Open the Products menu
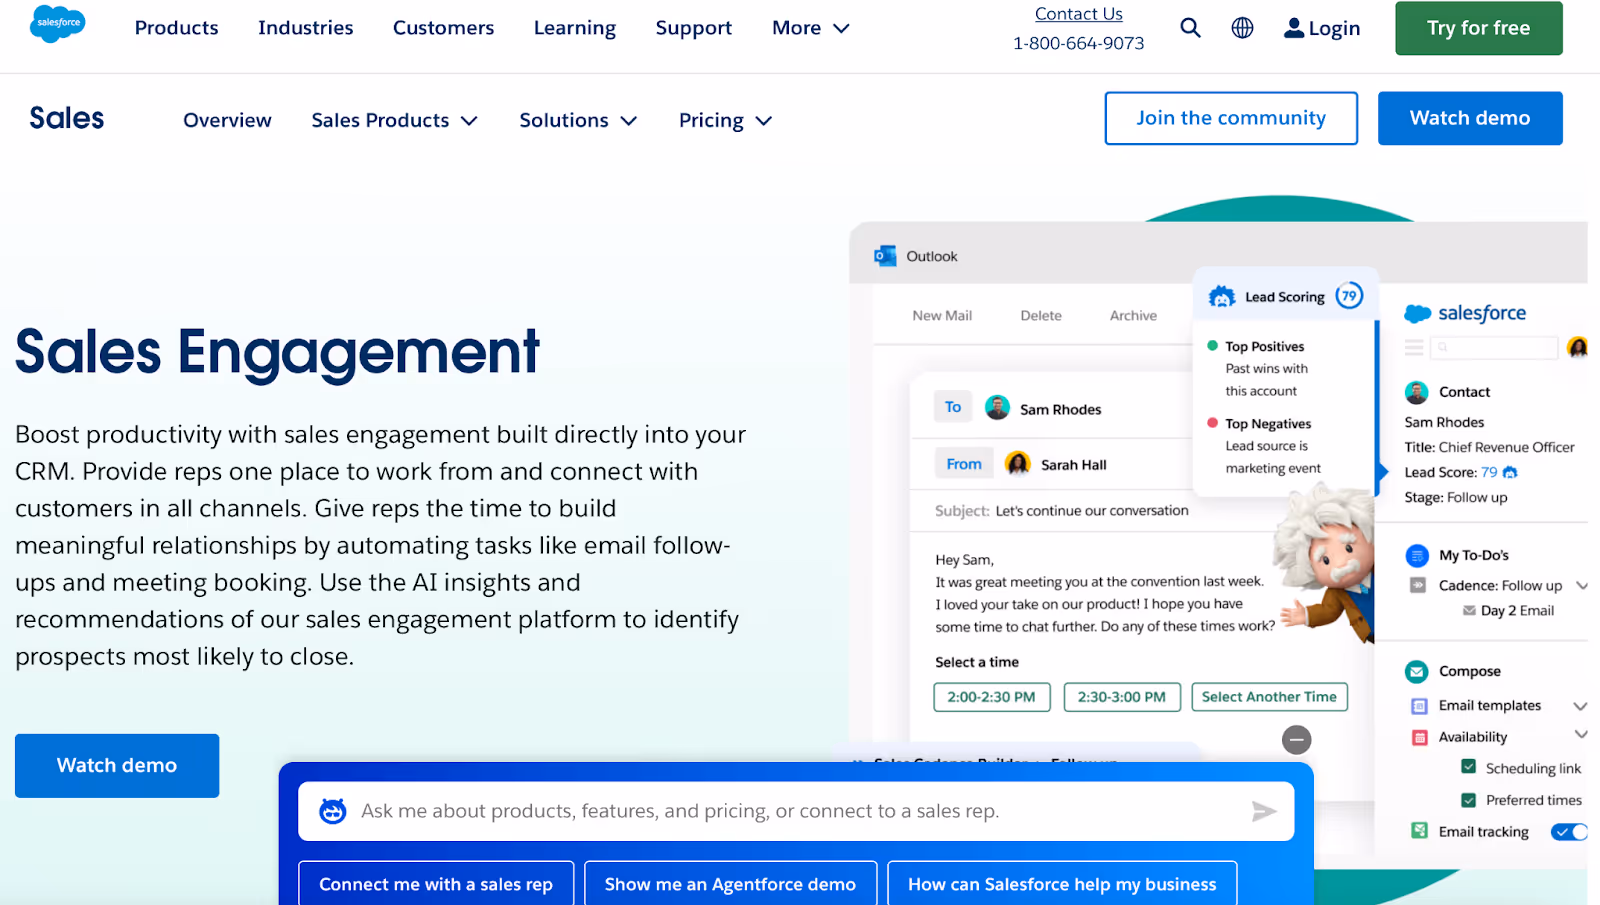This screenshot has width=1600, height=905. tap(176, 28)
